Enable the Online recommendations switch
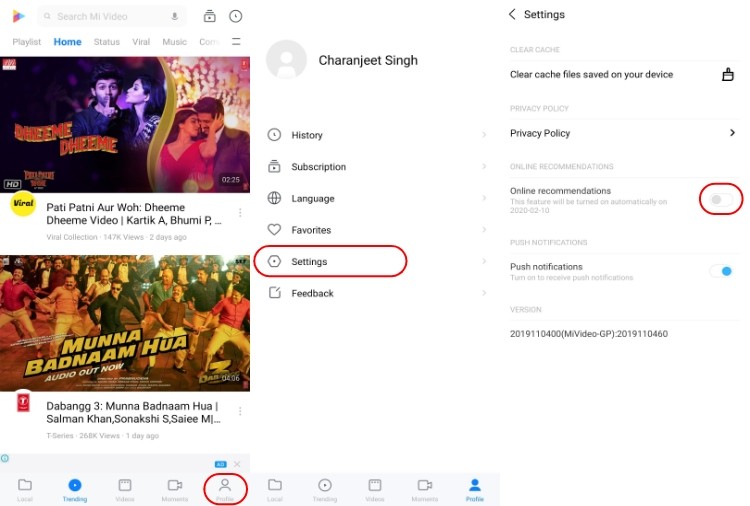750x506 pixels. coord(720,199)
